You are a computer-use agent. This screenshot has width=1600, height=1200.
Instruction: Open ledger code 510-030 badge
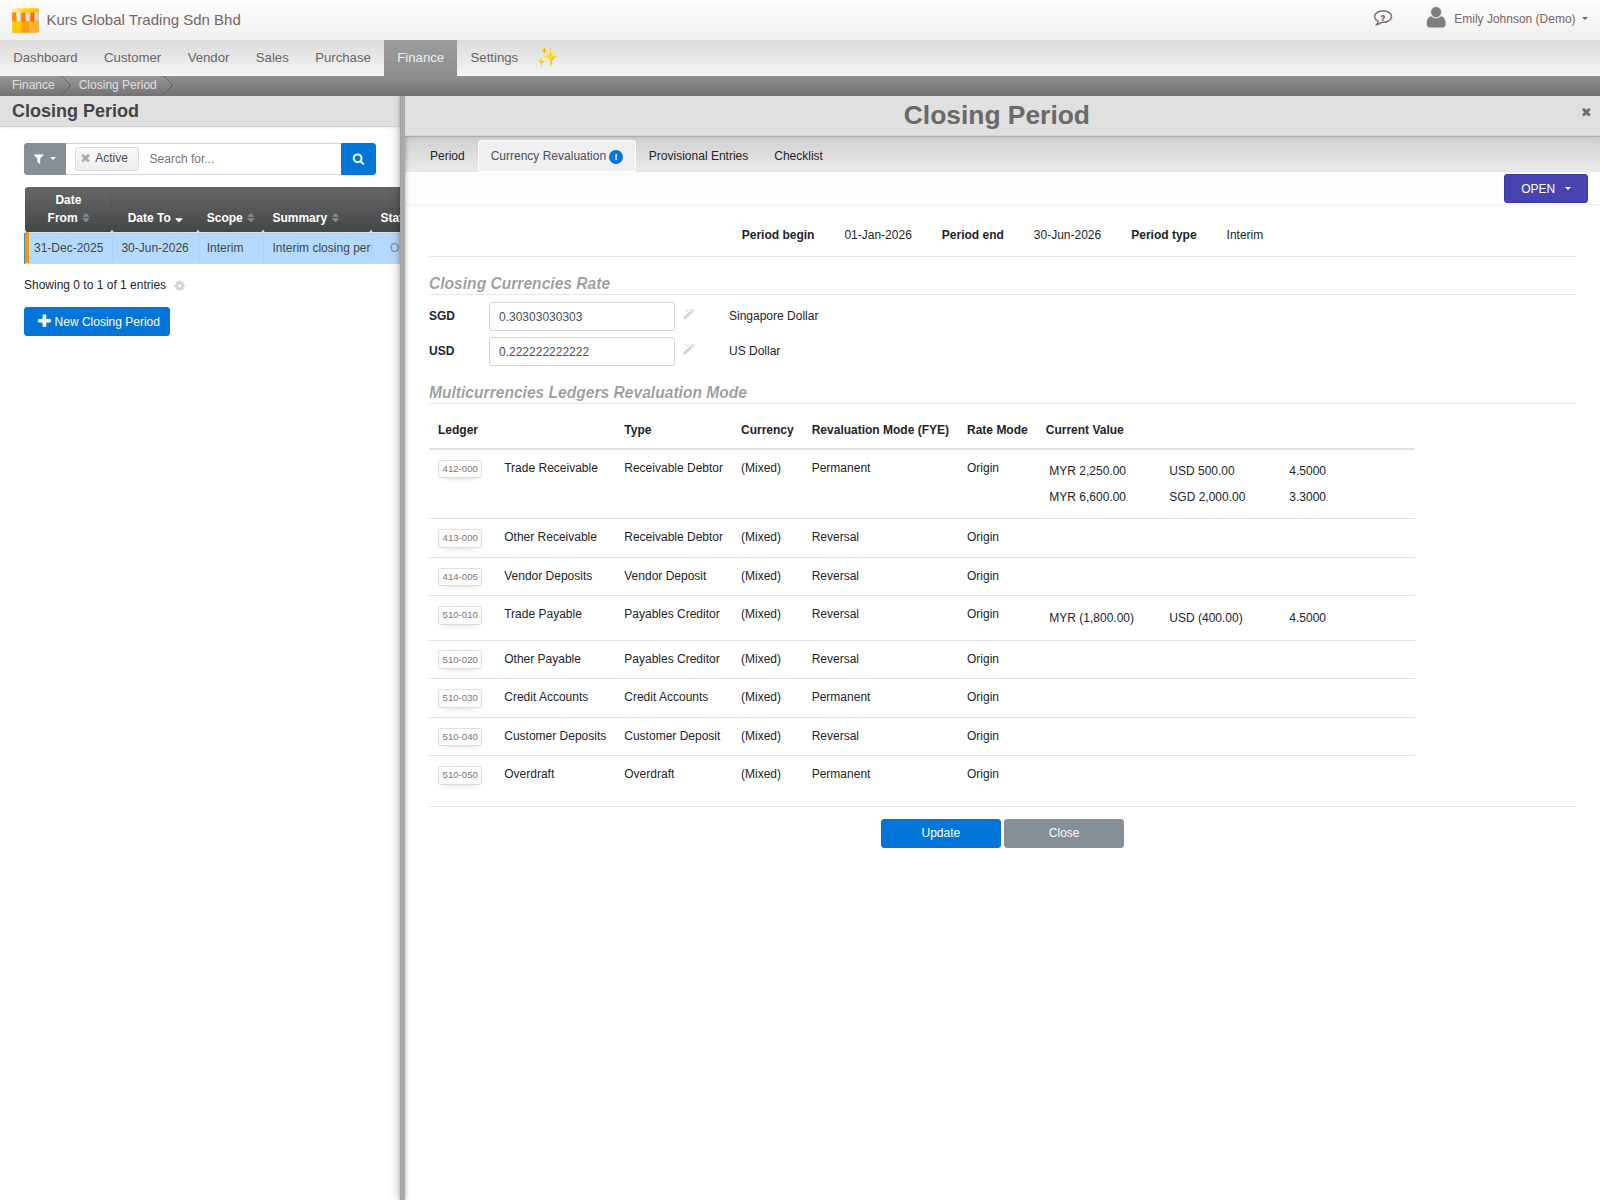460,698
